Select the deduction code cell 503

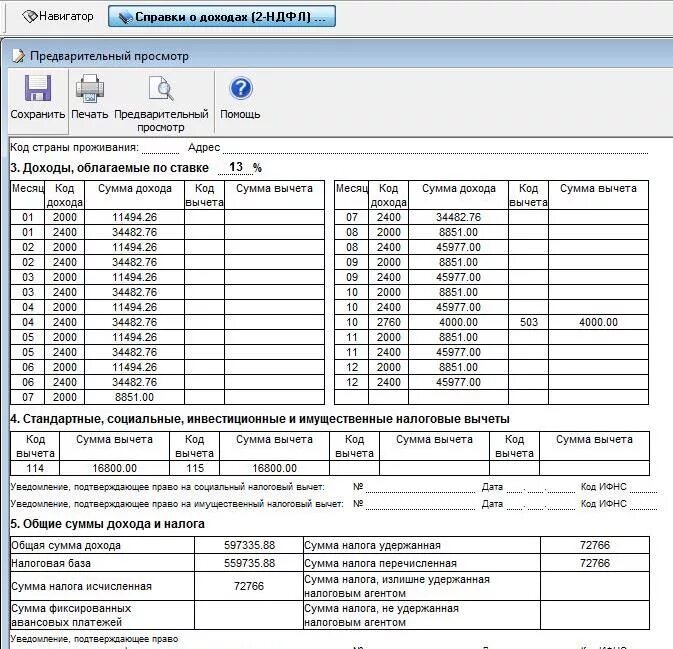[x=528, y=322]
